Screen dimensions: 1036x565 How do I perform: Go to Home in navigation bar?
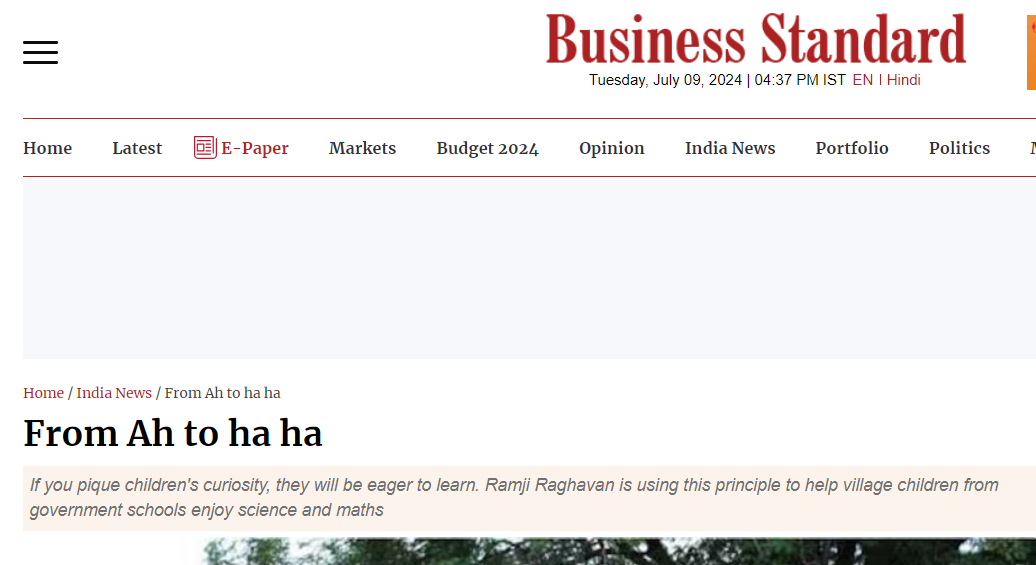pyautogui.click(x=48, y=148)
